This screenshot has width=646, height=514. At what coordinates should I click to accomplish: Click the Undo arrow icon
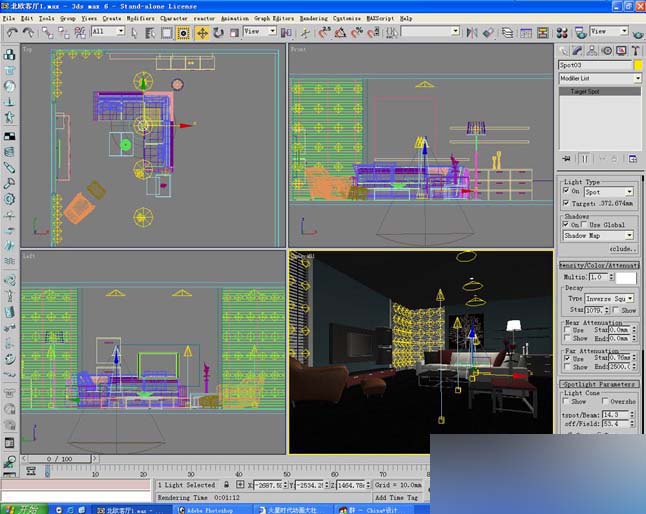point(12,32)
